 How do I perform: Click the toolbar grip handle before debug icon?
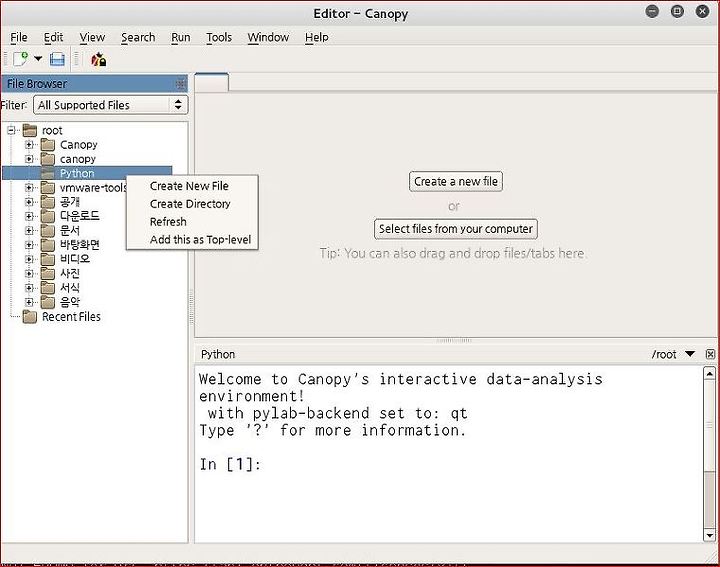[x=77, y=59]
